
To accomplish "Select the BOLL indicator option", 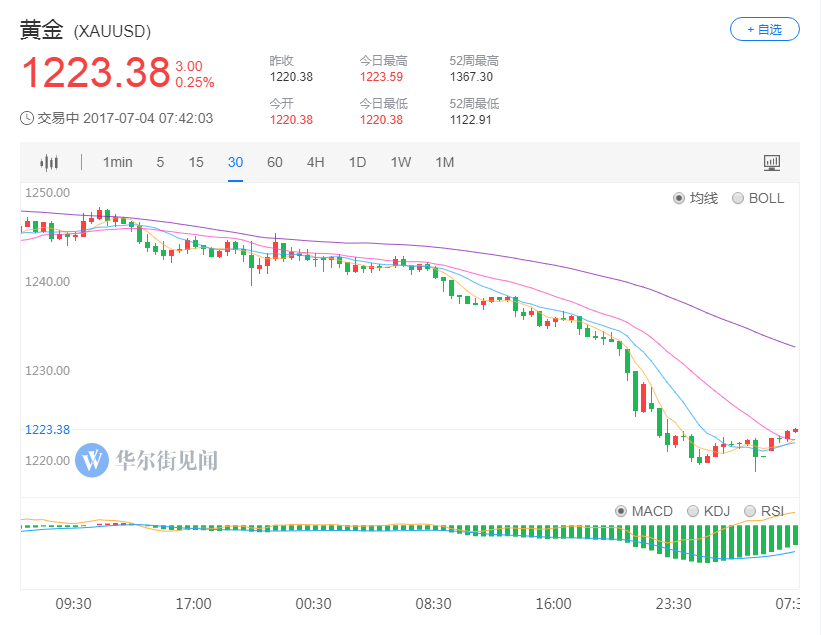I will (739, 198).
